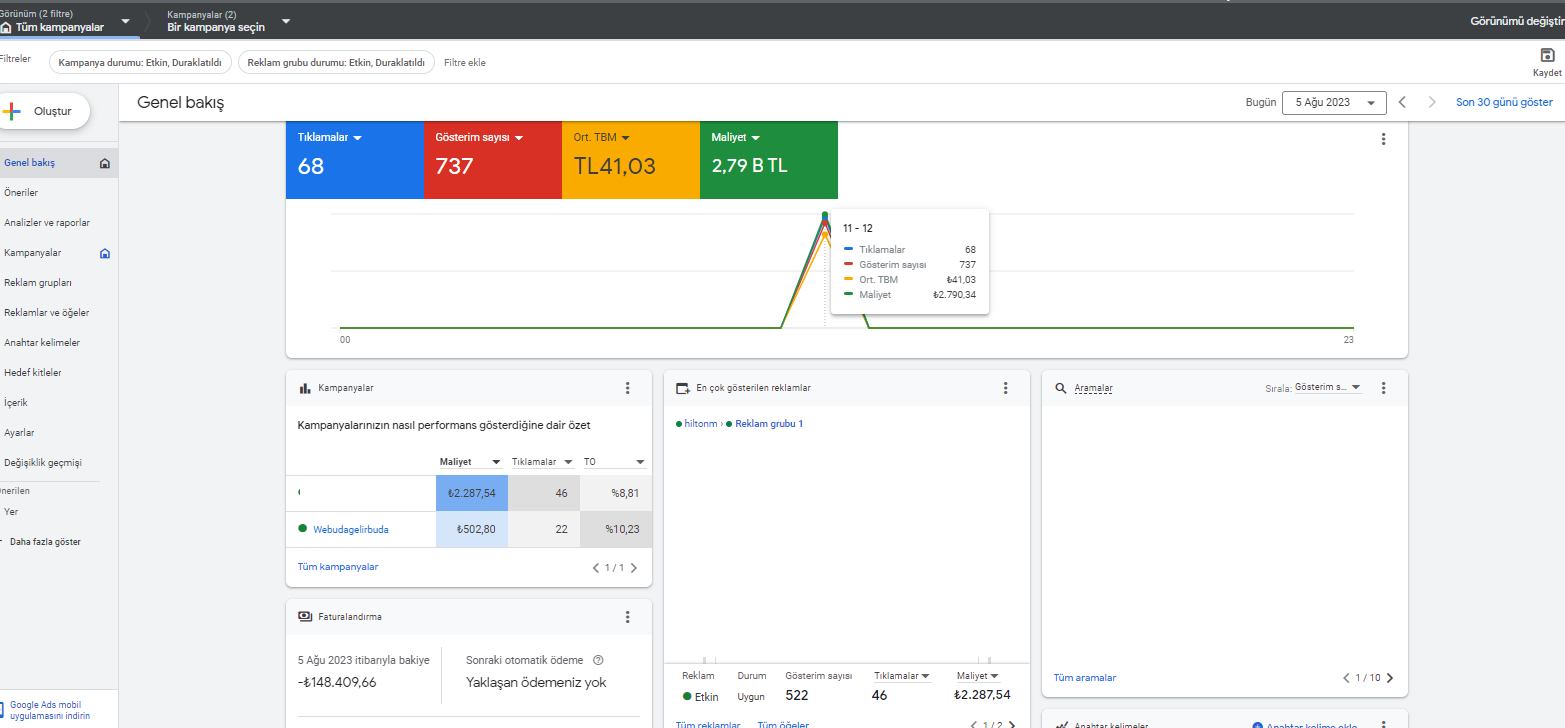
Task: Click the ₺502,80 cost cell
Action: point(472,529)
